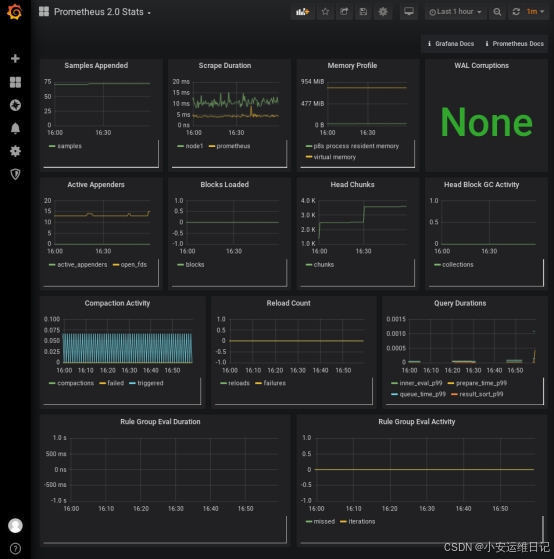Toggle the failed series in Compaction Activity

tap(116, 383)
